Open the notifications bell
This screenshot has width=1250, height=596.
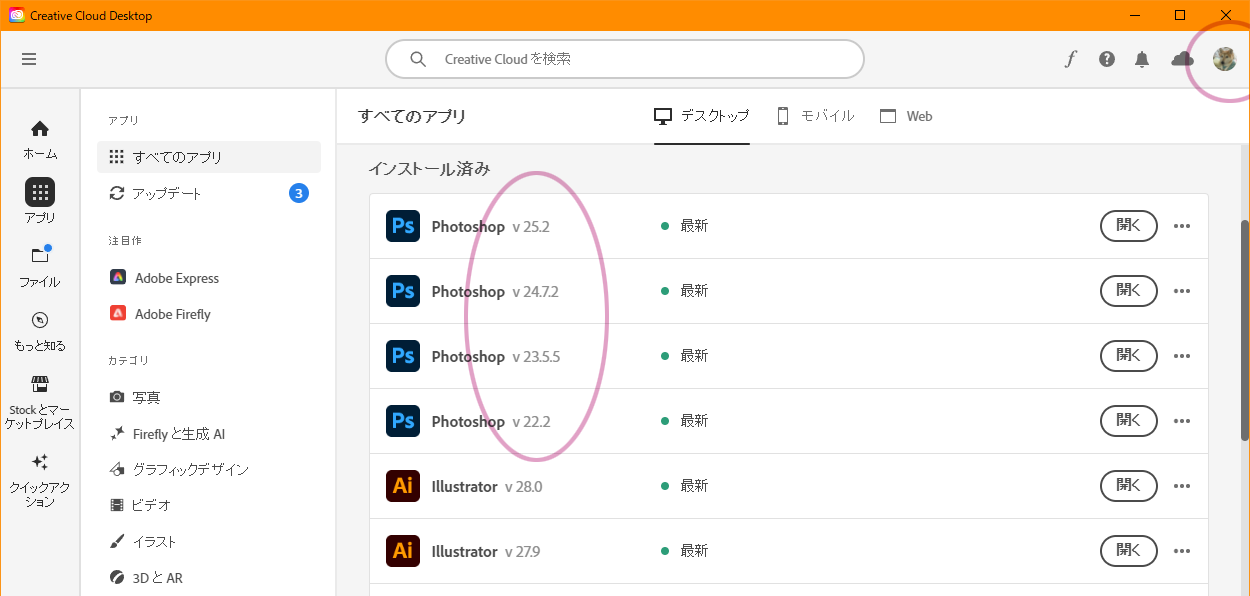1141,59
